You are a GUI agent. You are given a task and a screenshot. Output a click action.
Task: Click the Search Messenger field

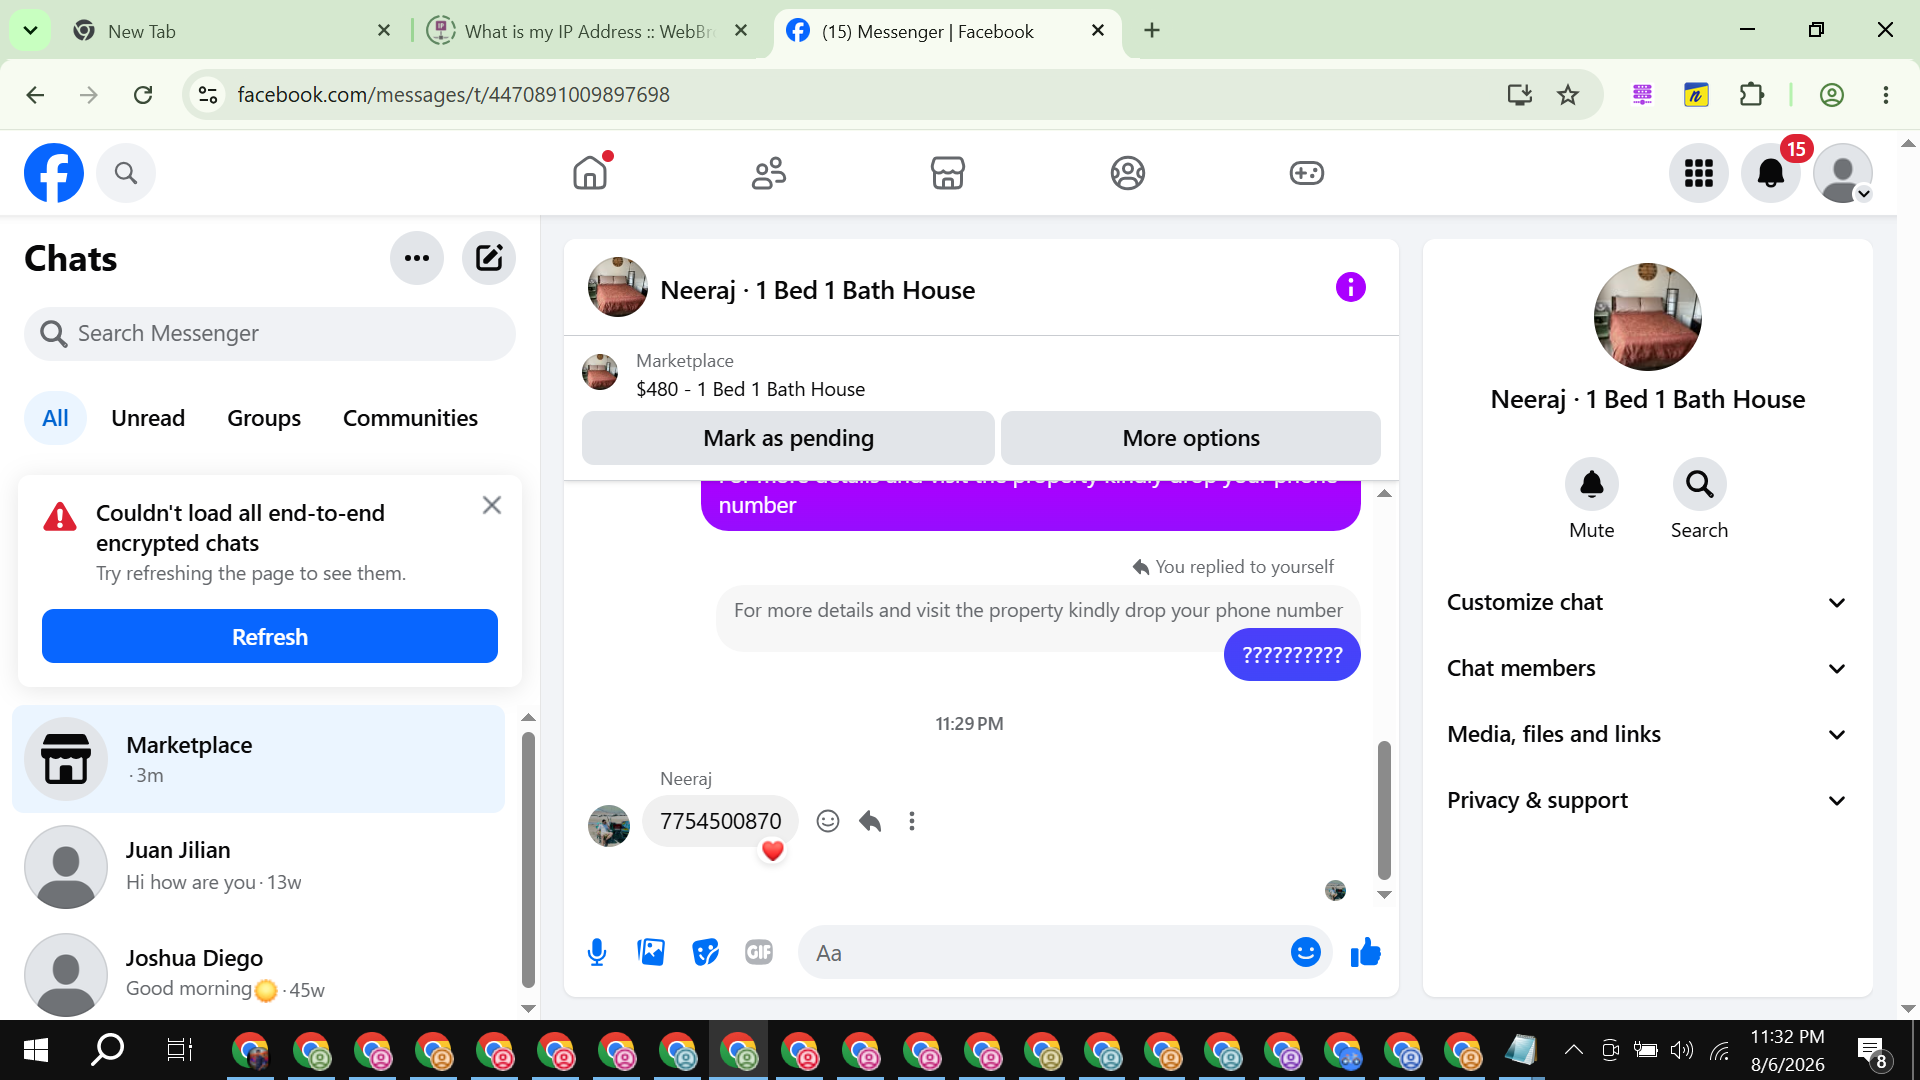coord(270,333)
